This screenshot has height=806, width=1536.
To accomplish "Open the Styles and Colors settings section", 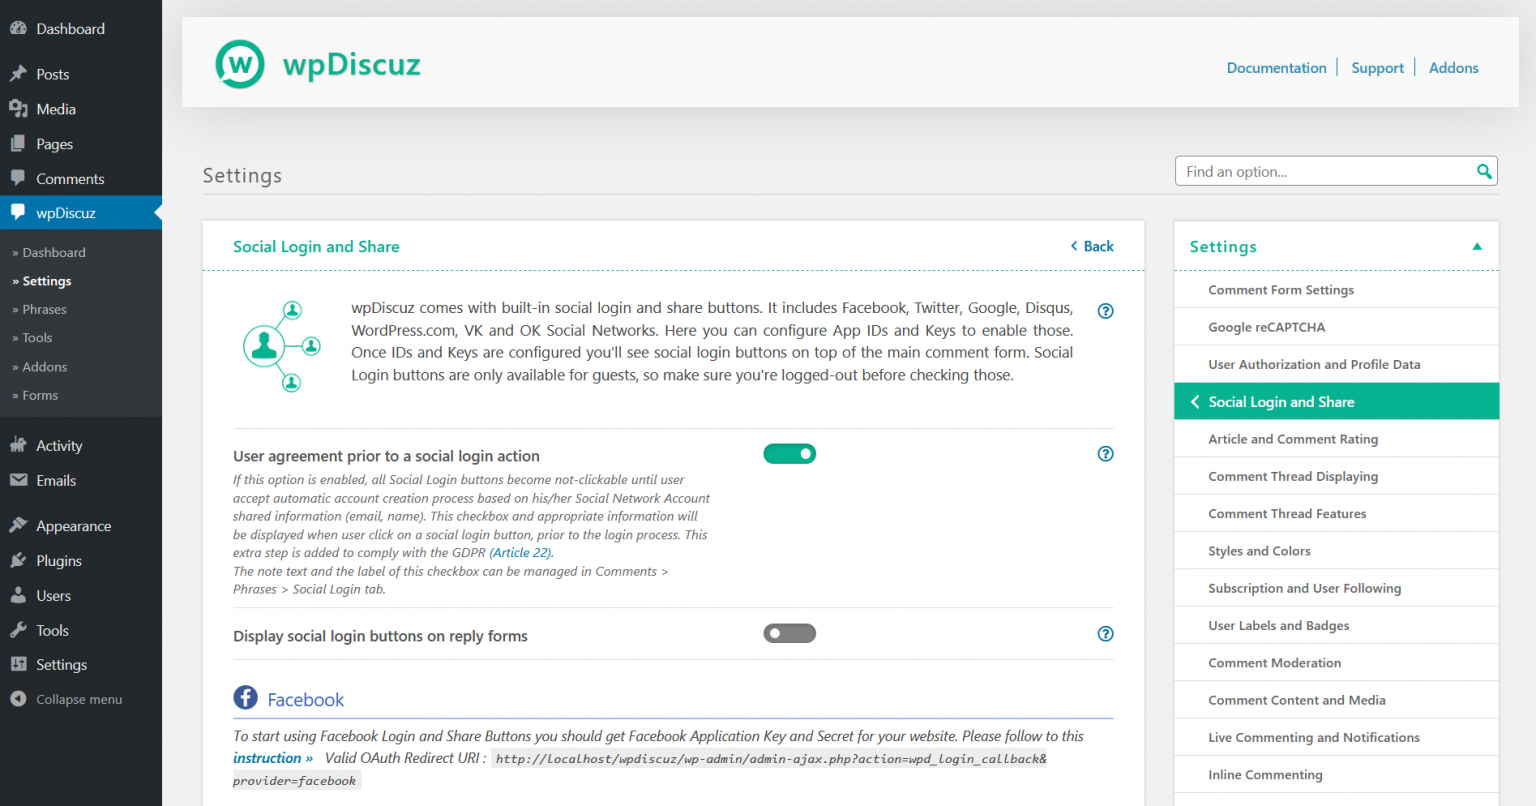I will click(1259, 550).
